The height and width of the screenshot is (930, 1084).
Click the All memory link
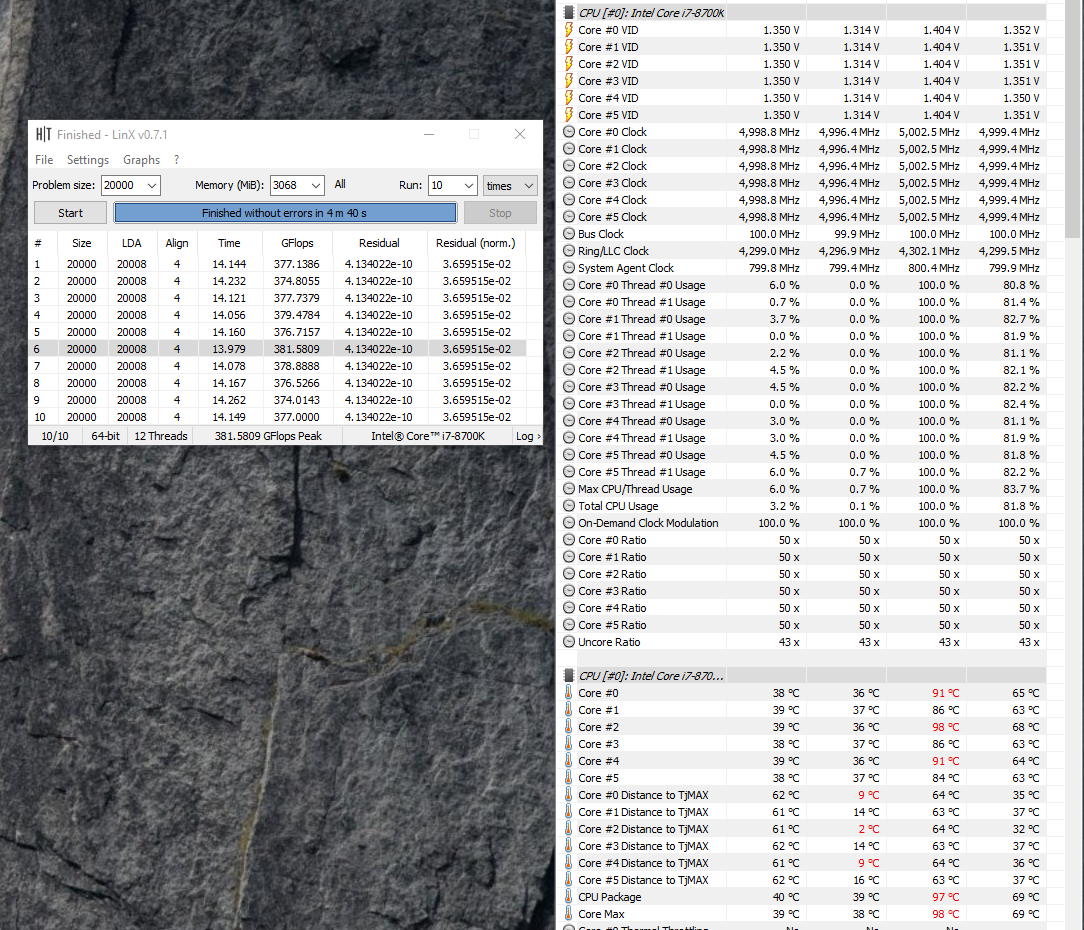coord(340,185)
